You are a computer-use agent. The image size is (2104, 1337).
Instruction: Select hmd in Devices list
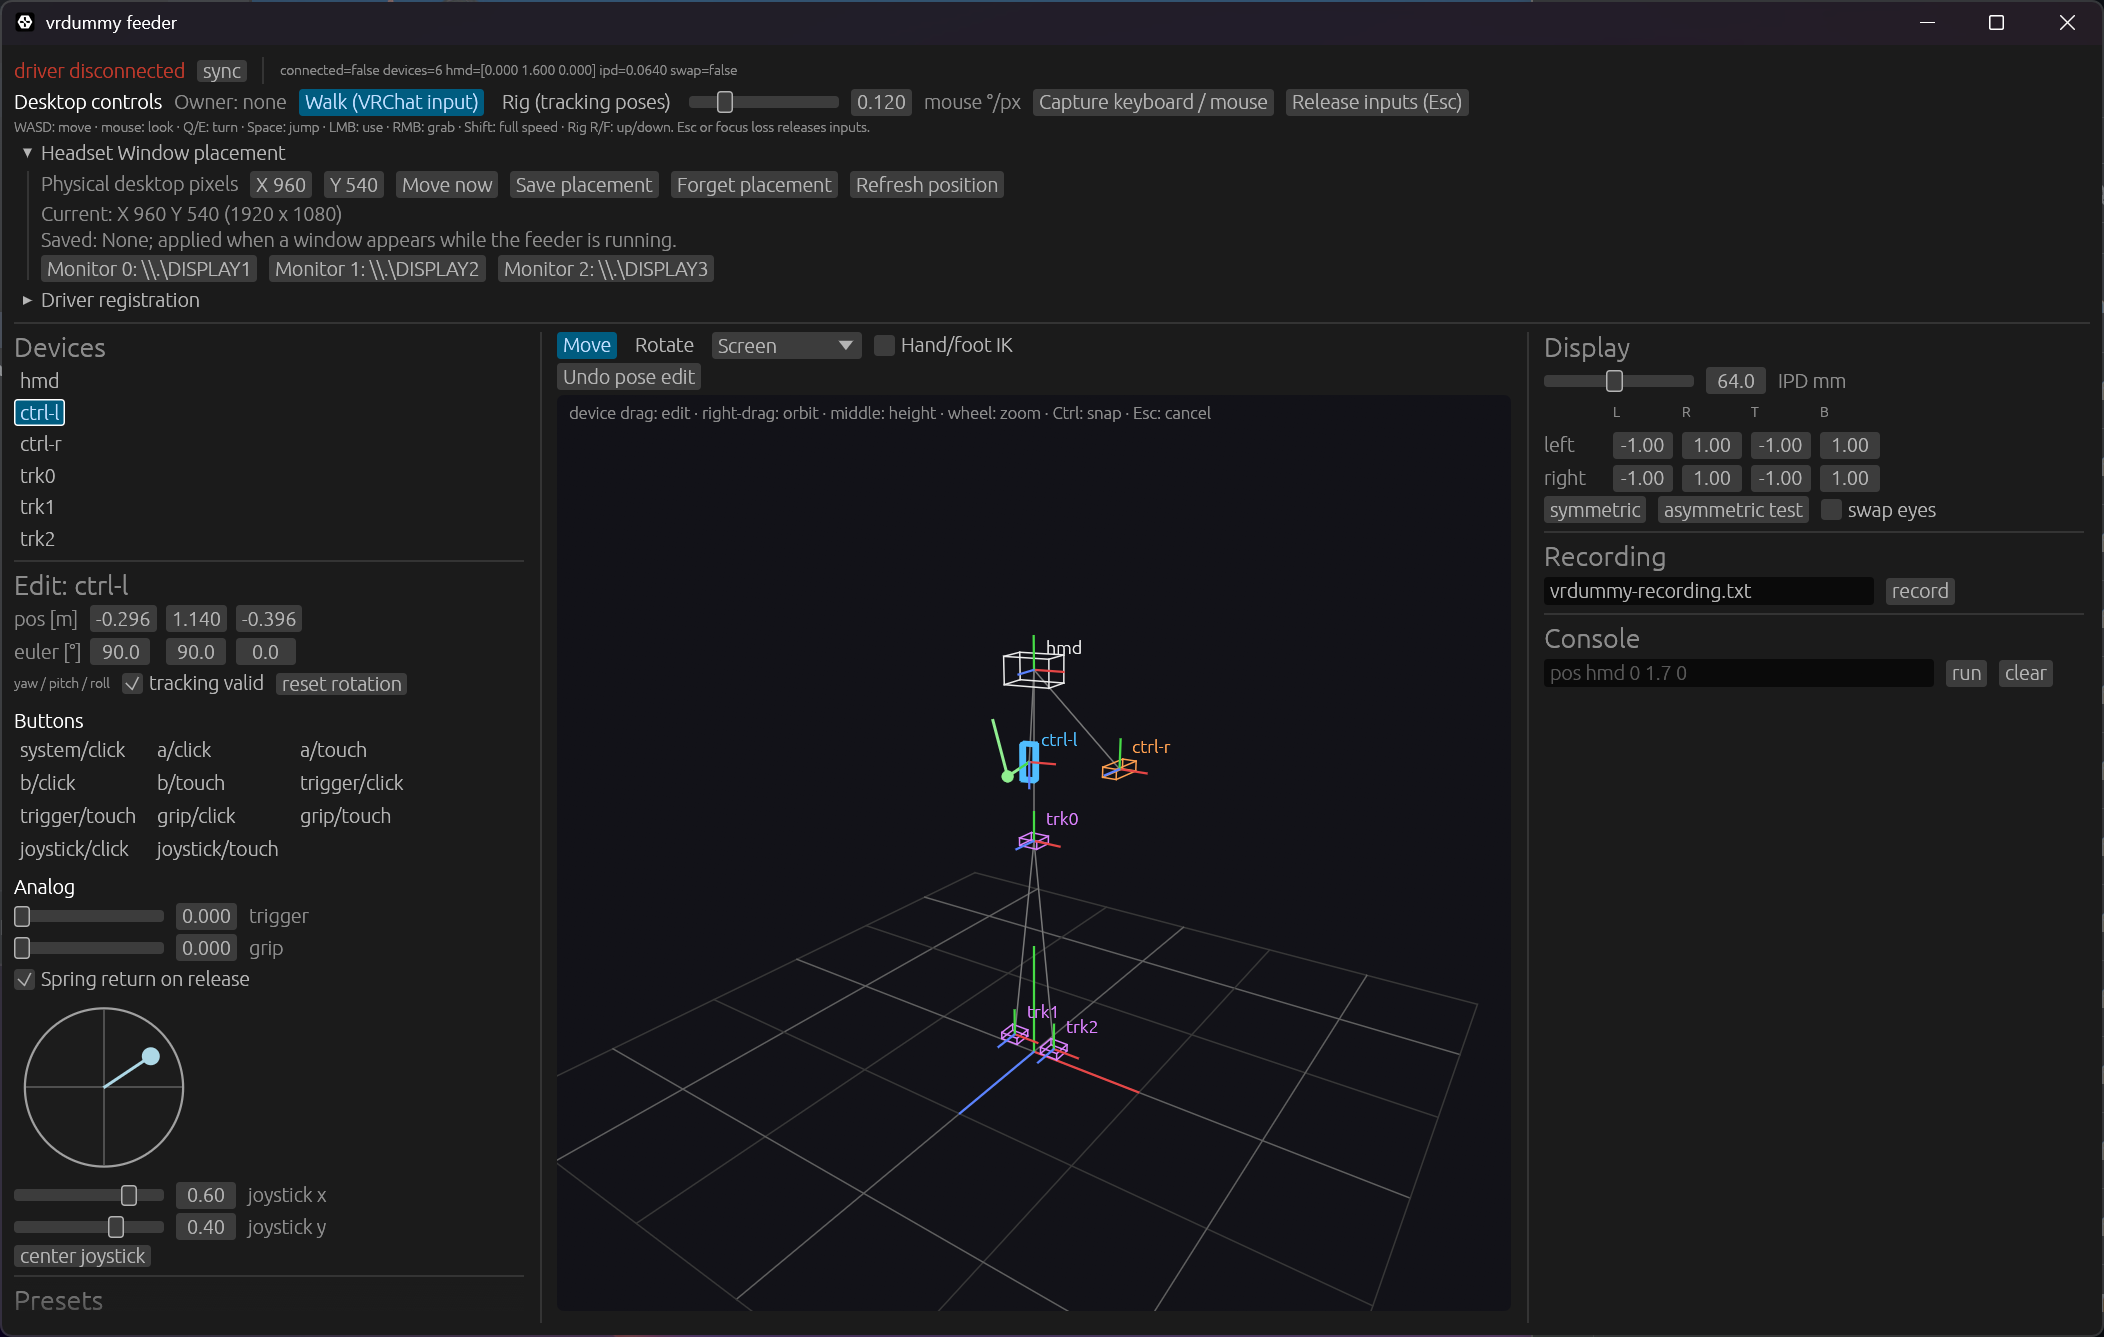coord(39,381)
